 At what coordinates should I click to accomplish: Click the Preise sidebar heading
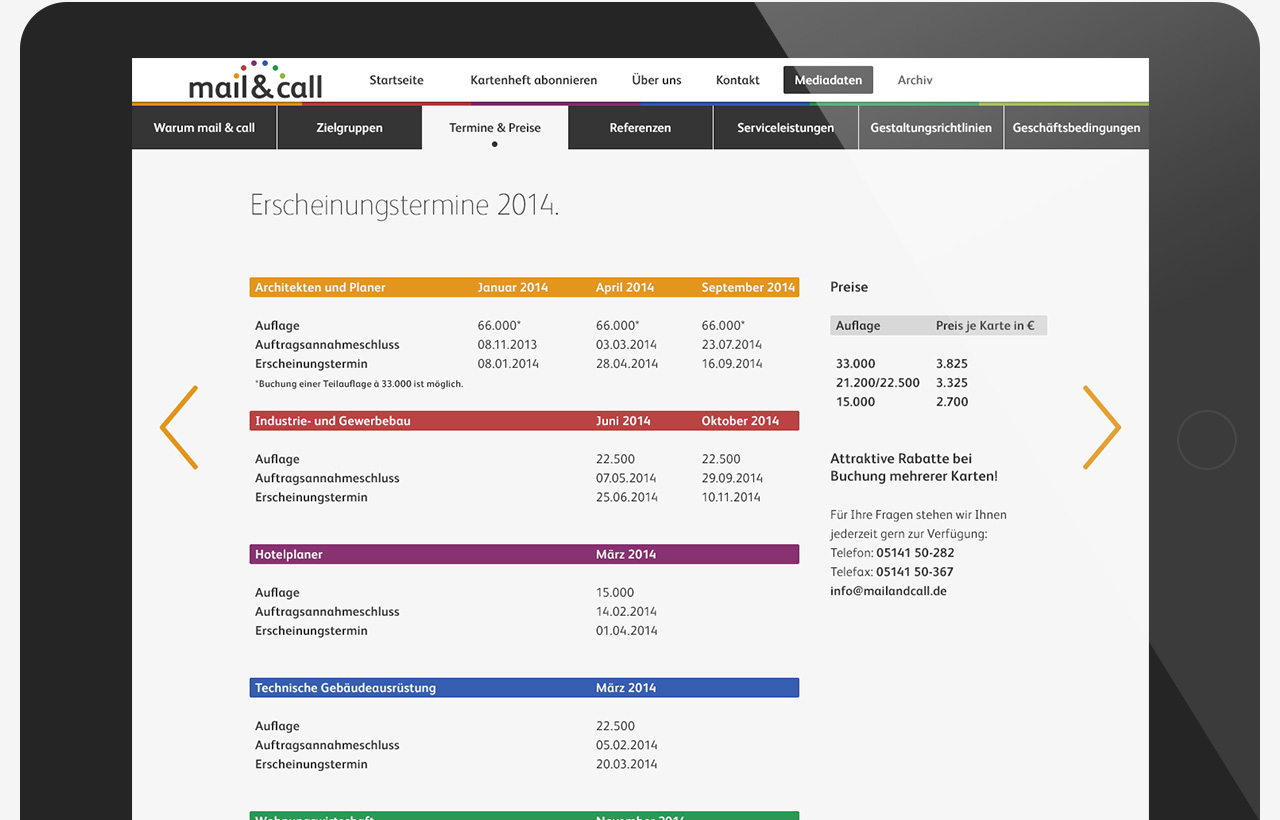click(849, 287)
